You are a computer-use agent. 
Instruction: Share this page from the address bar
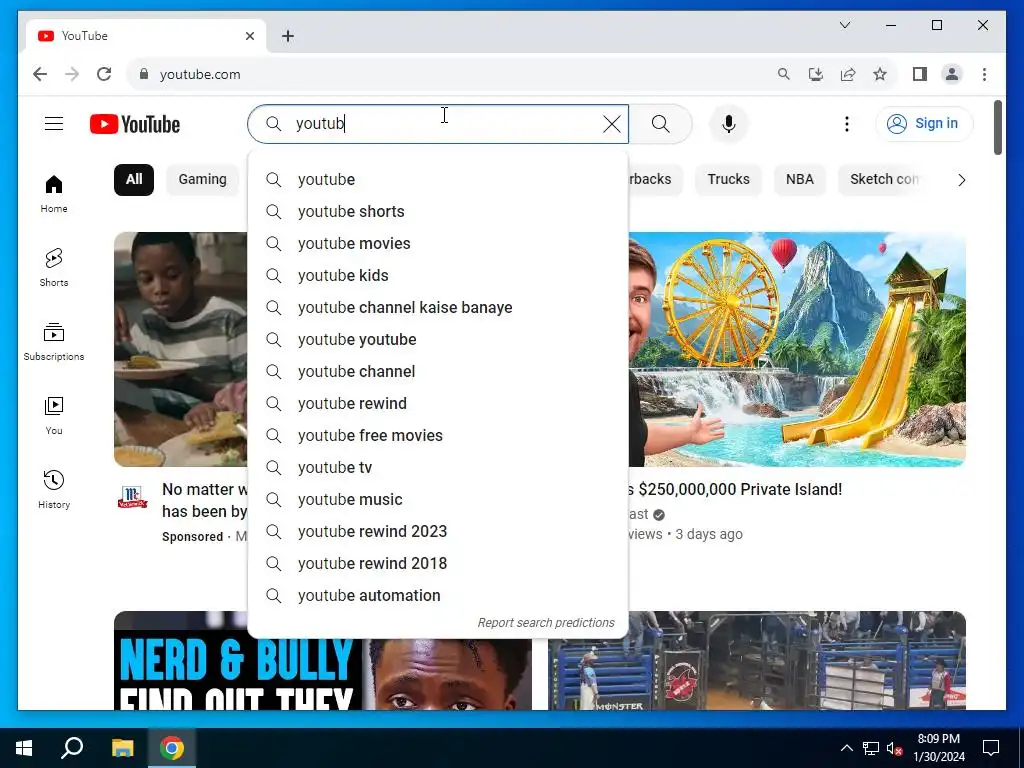click(848, 74)
